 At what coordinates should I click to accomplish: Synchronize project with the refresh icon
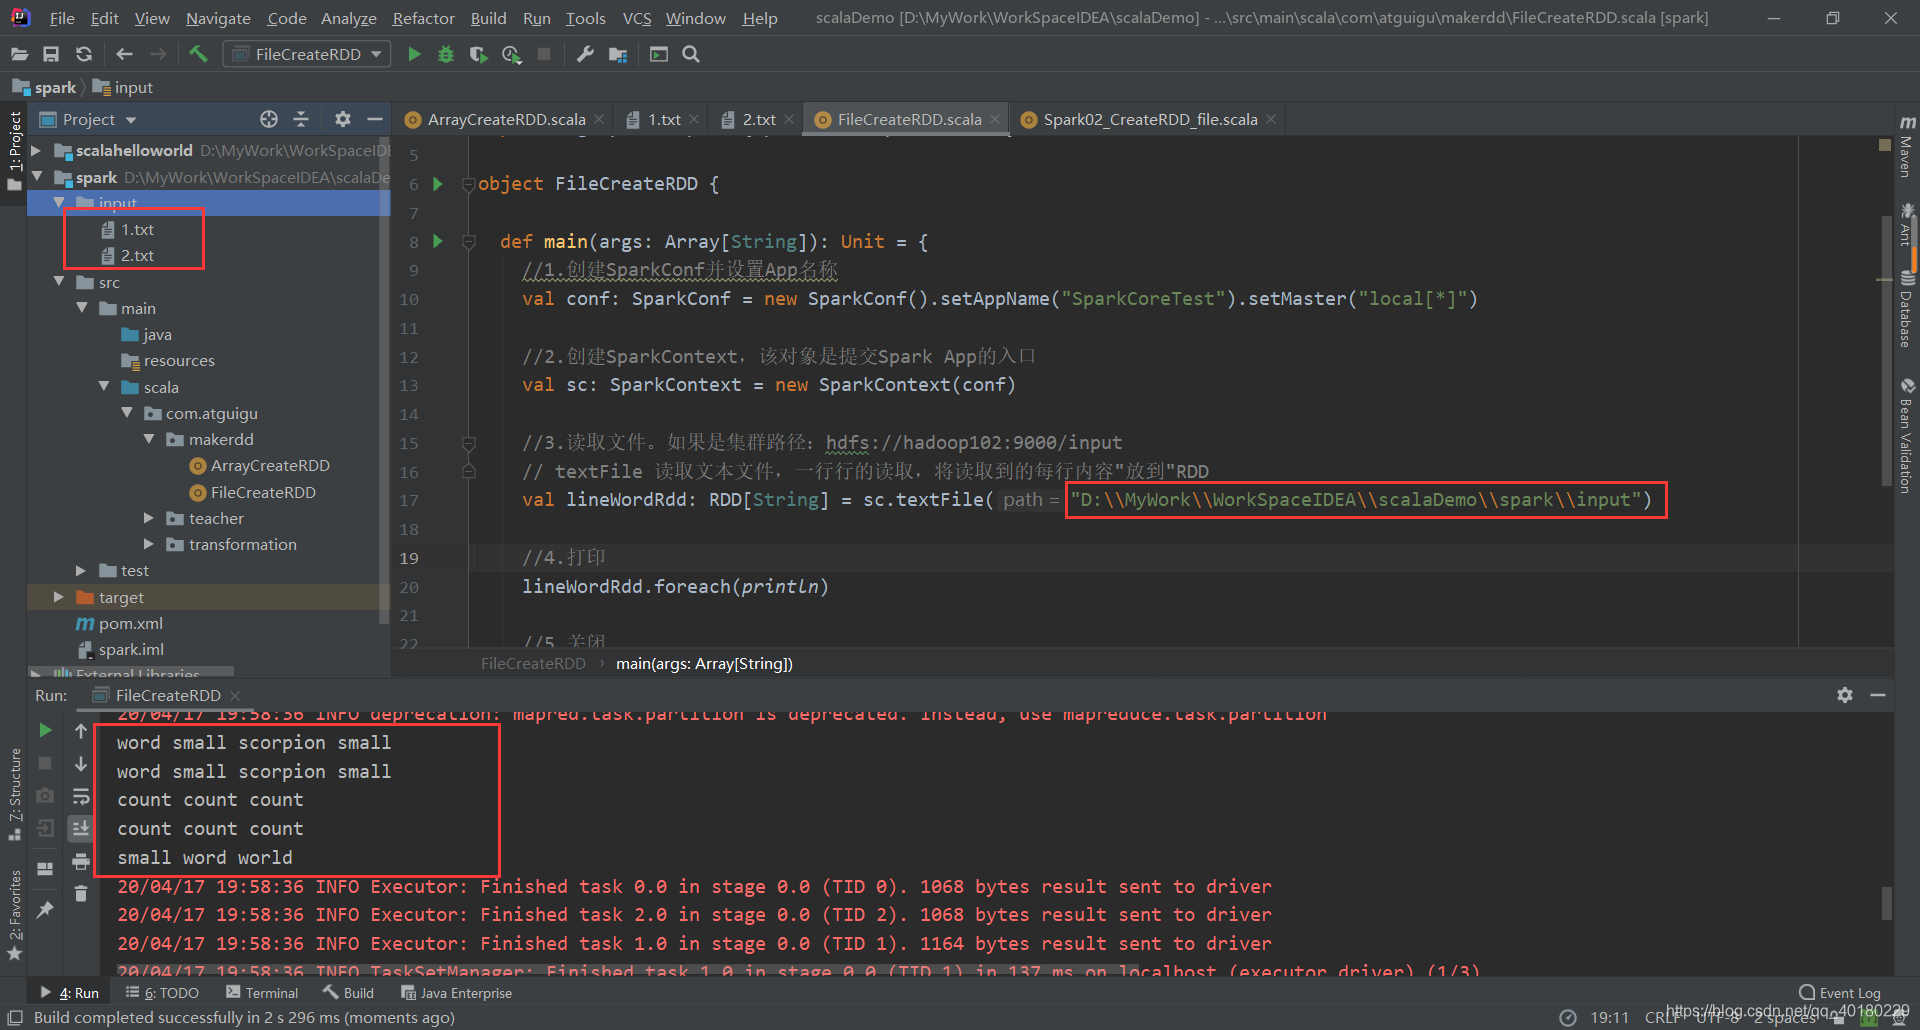pos(84,54)
